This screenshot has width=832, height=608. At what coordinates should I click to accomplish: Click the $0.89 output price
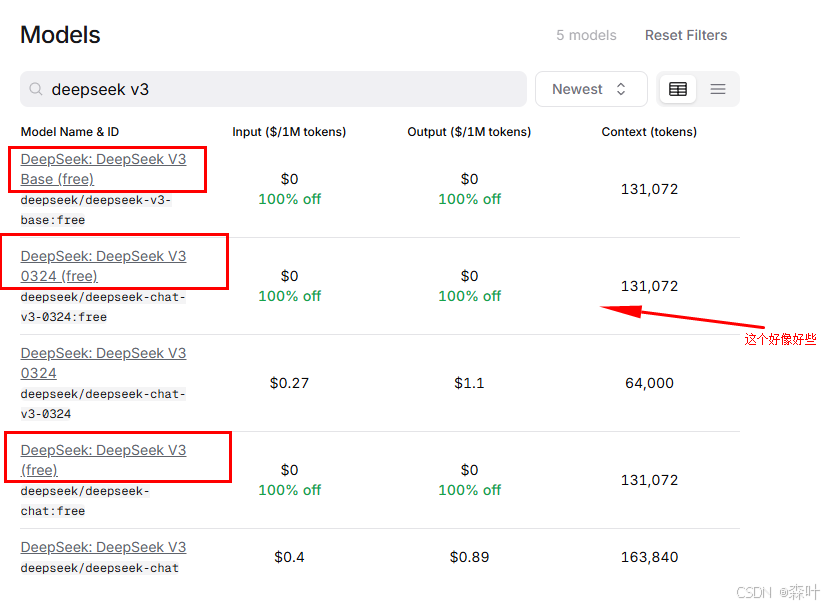tap(469, 557)
